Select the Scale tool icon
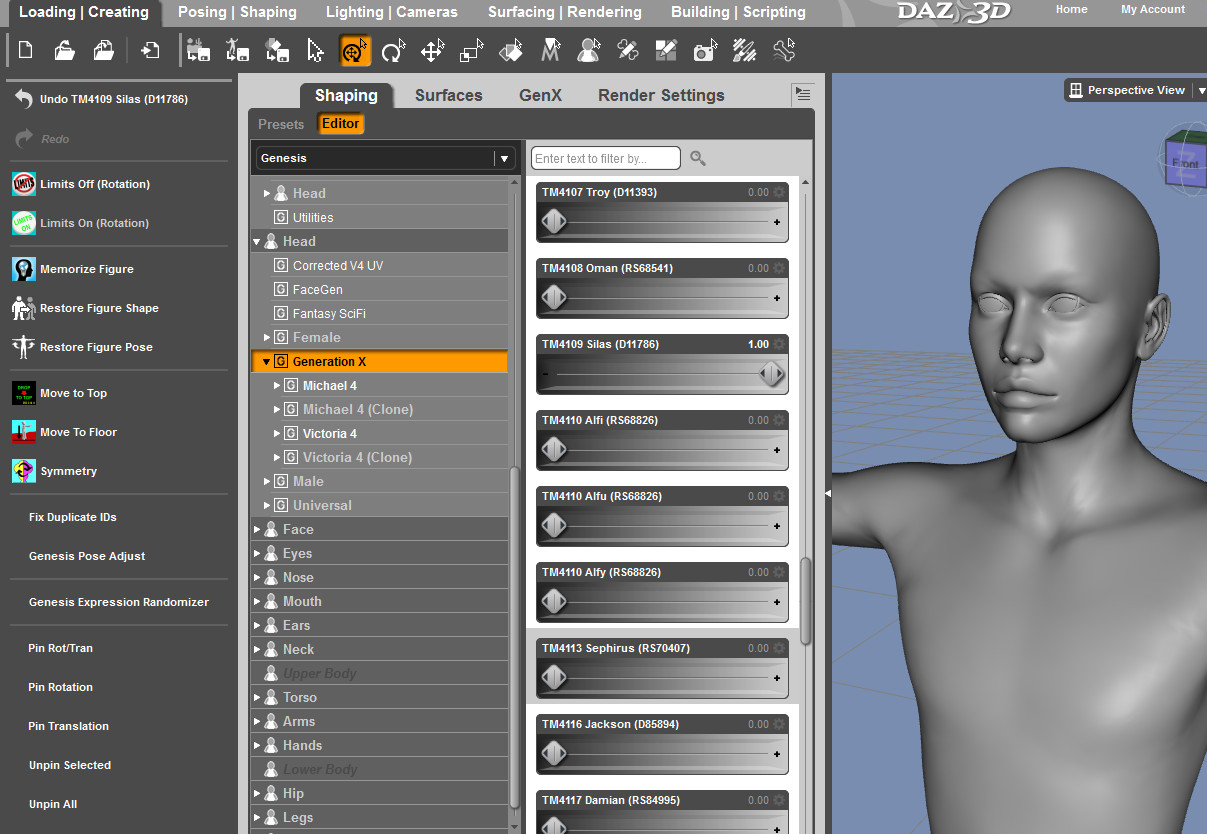The width and height of the screenshot is (1207, 834). 471,50
